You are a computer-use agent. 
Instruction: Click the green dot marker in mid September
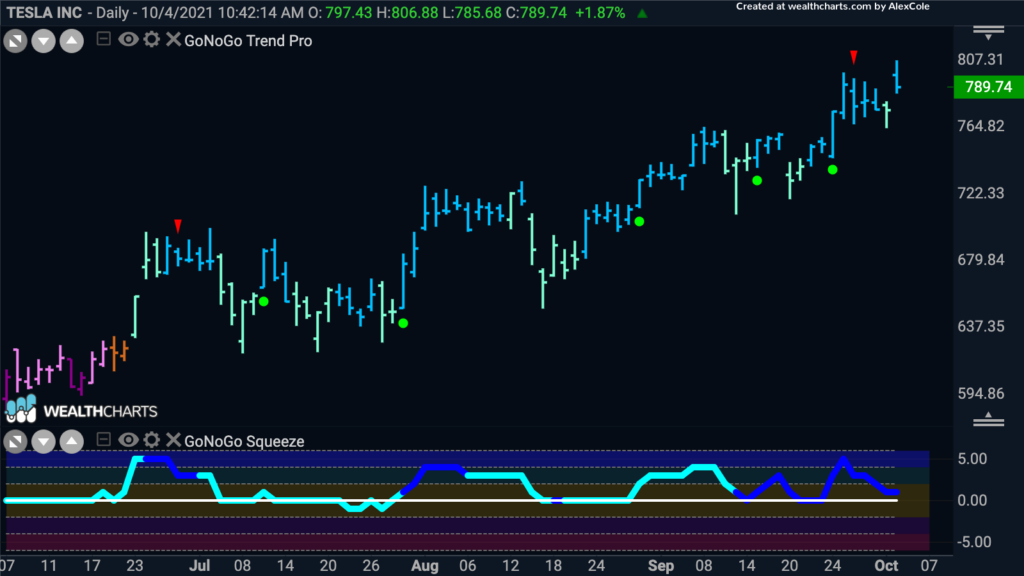pos(757,181)
